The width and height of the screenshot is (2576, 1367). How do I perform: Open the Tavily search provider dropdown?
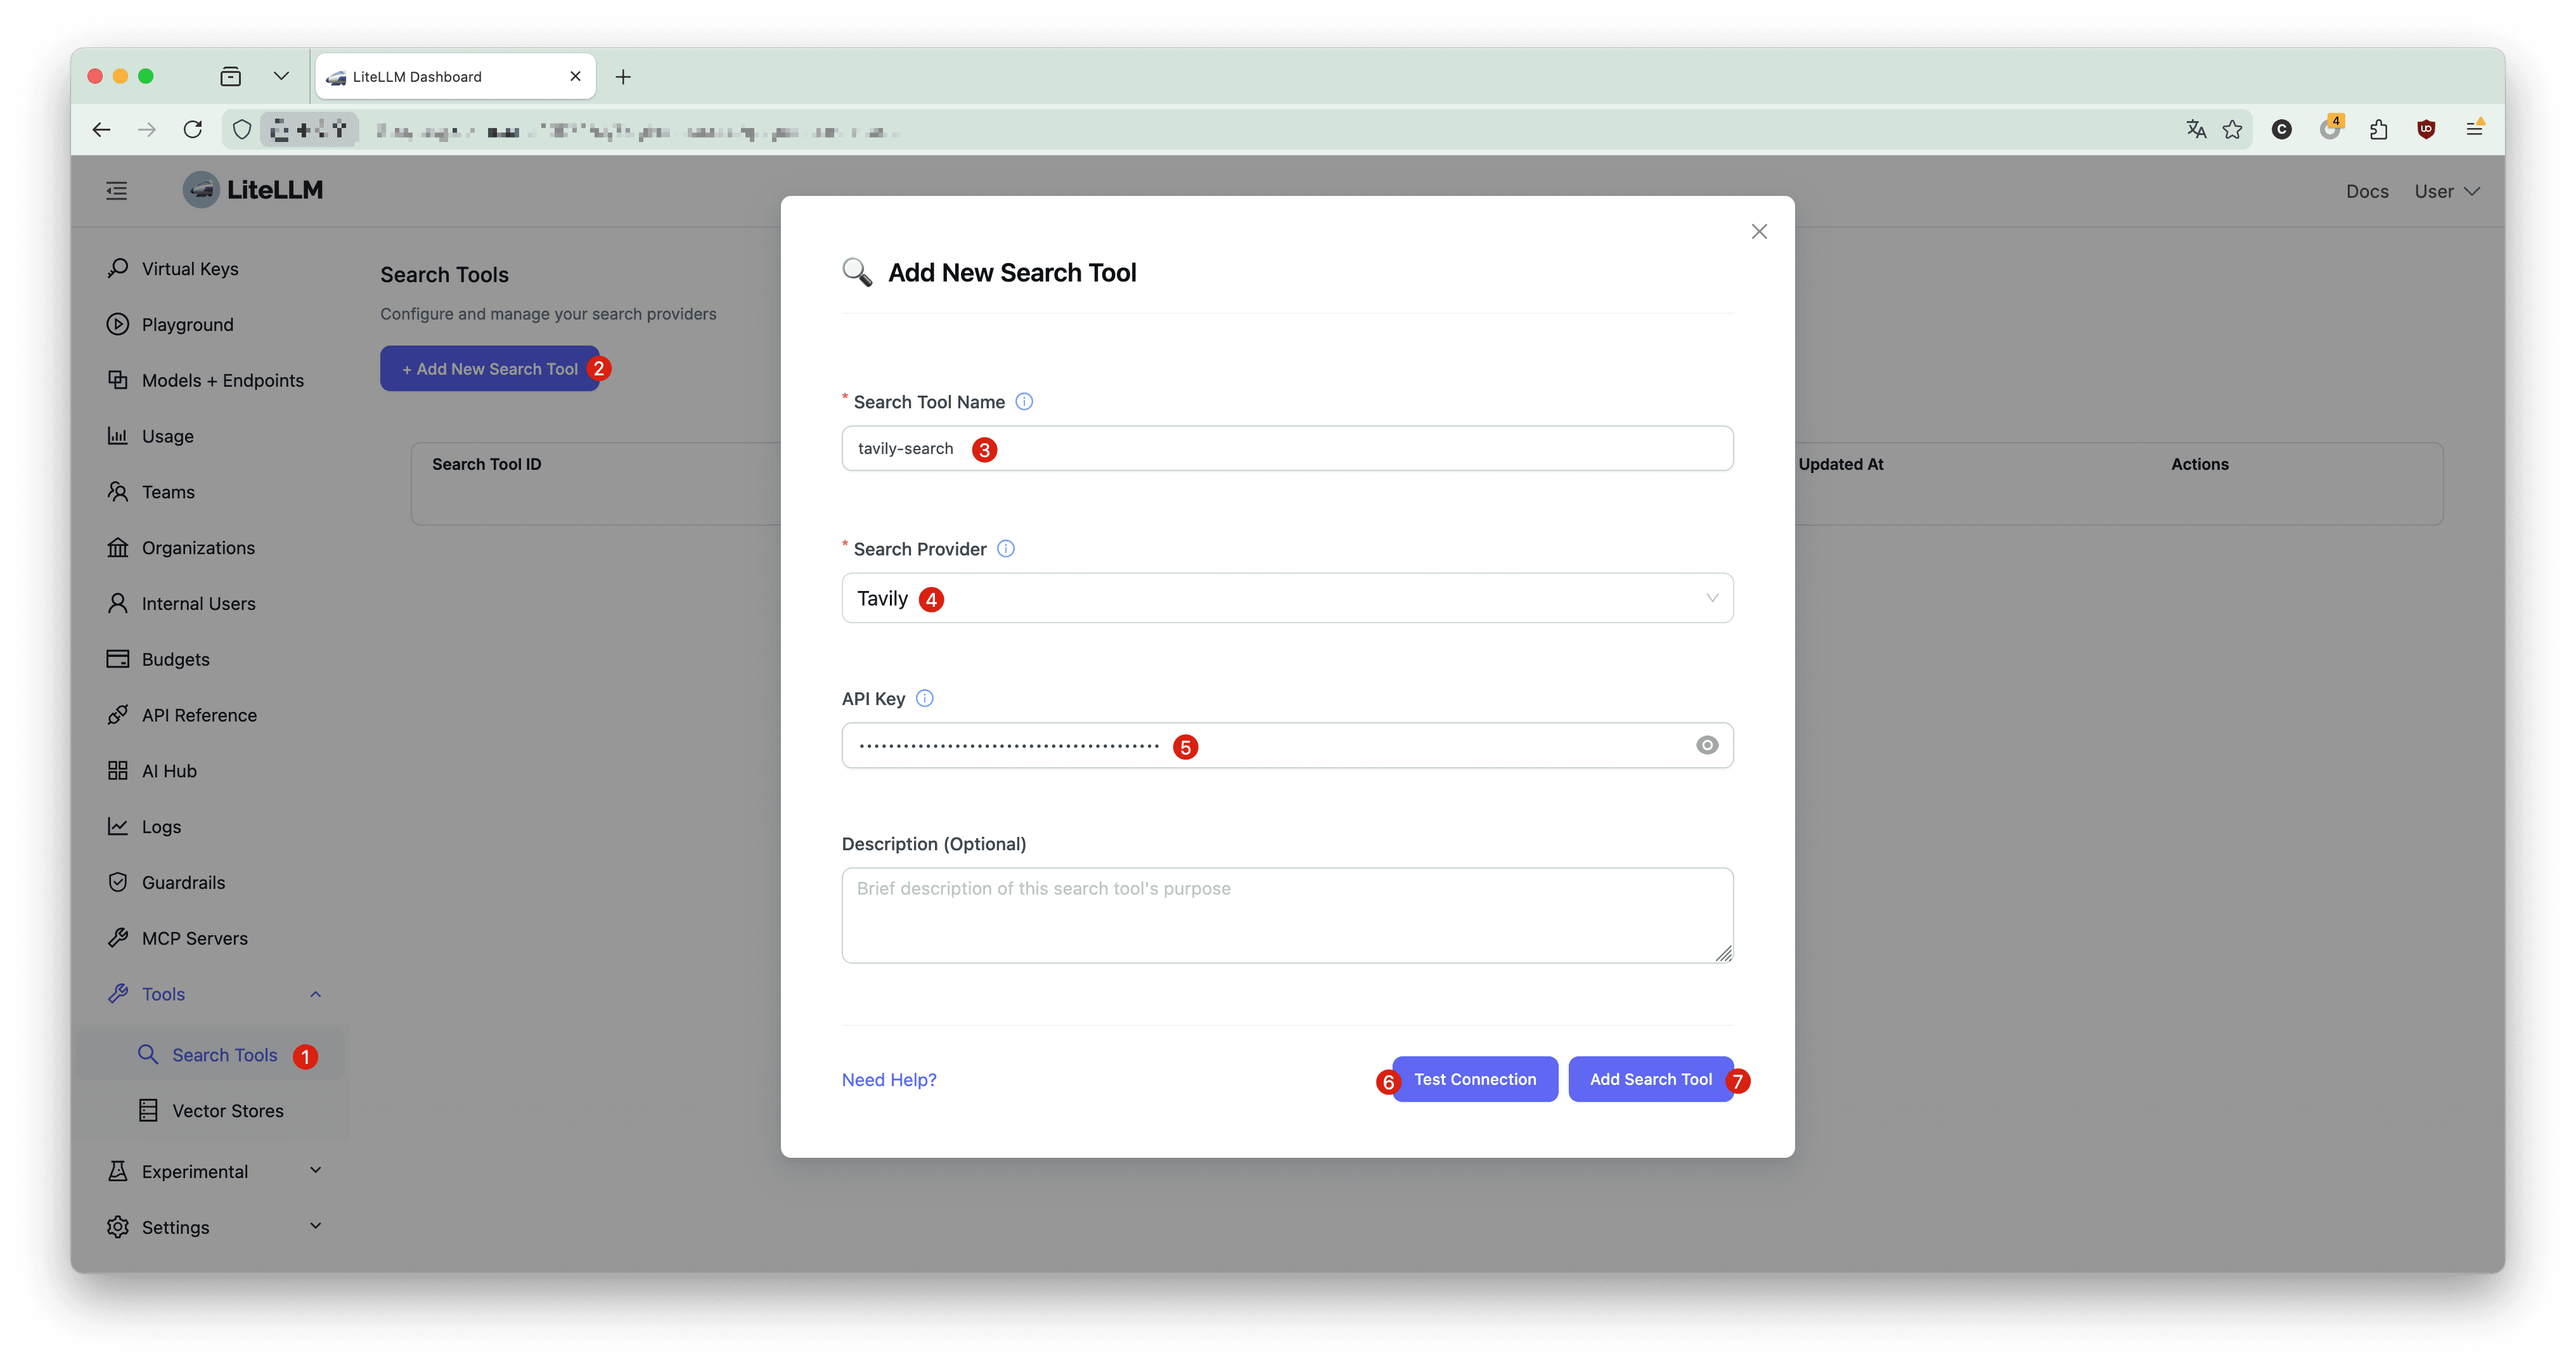click(x=1287, y=598)
